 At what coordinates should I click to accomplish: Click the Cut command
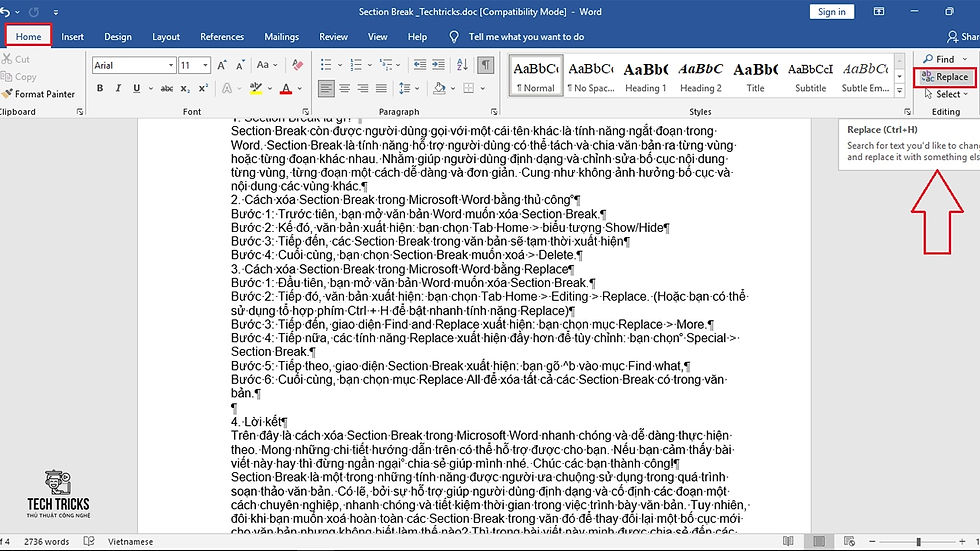[16, 59]
